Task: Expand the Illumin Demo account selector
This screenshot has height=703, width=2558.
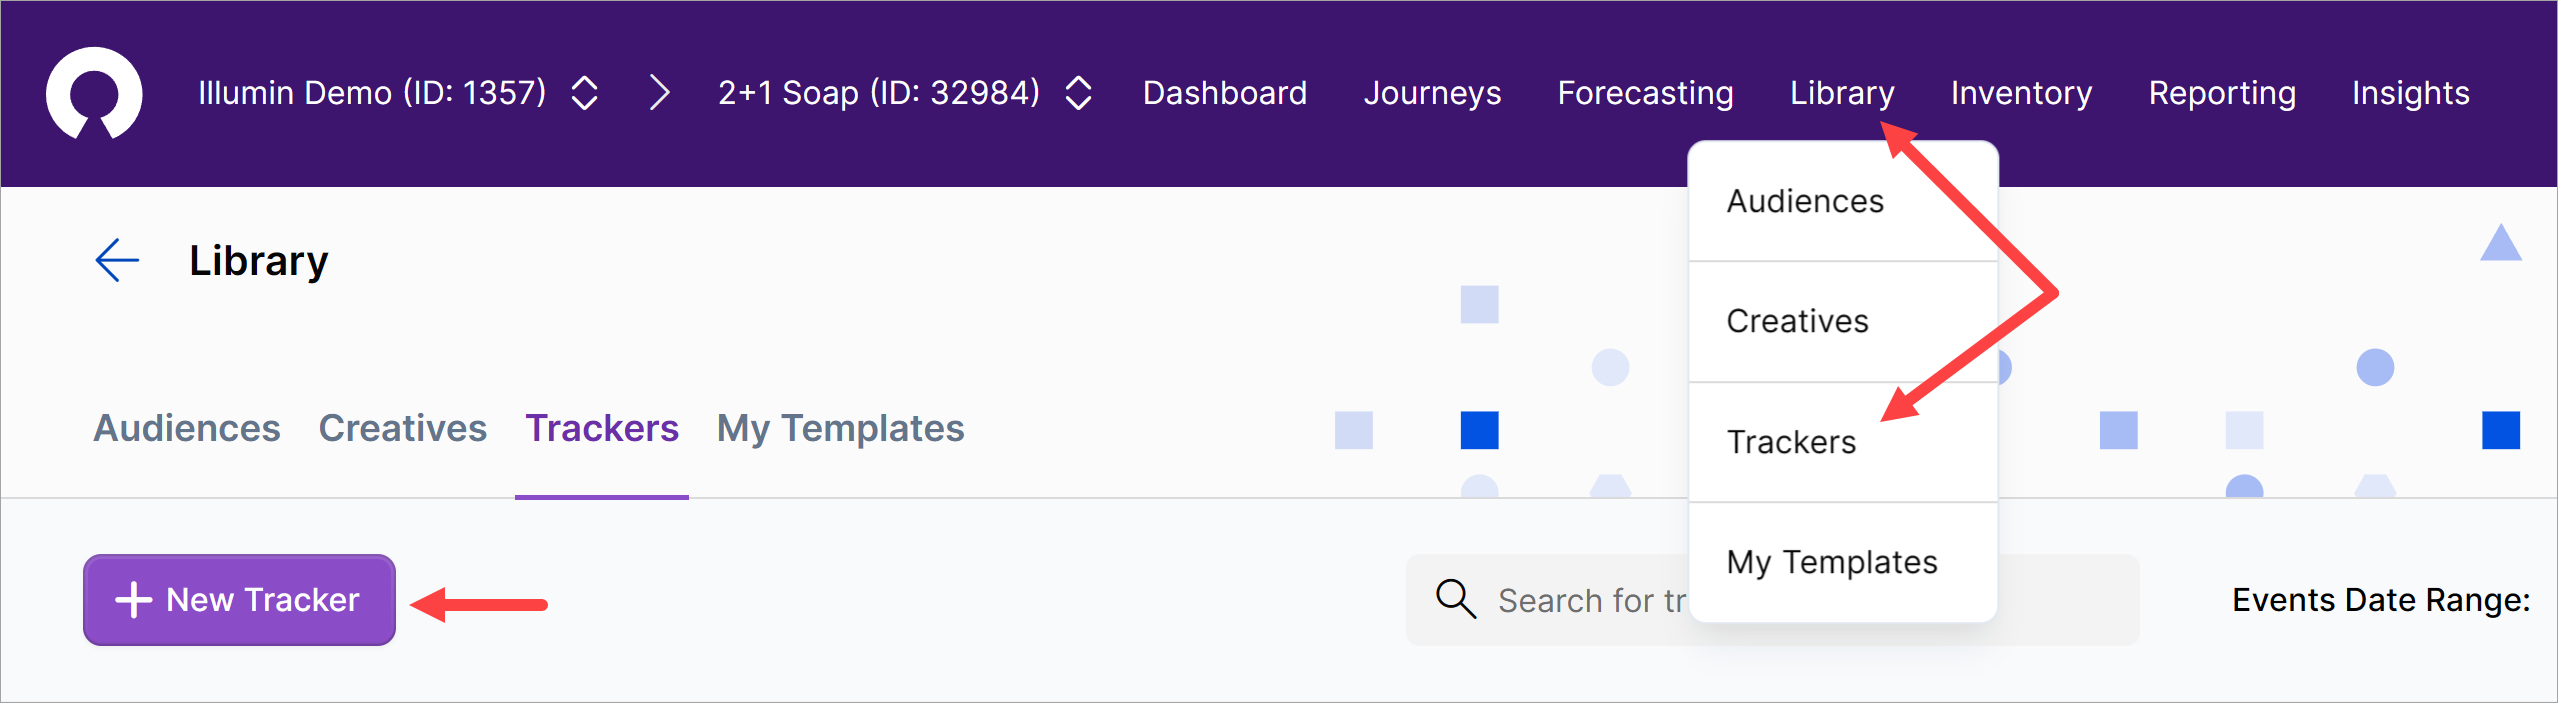Action: pos(584,93)
